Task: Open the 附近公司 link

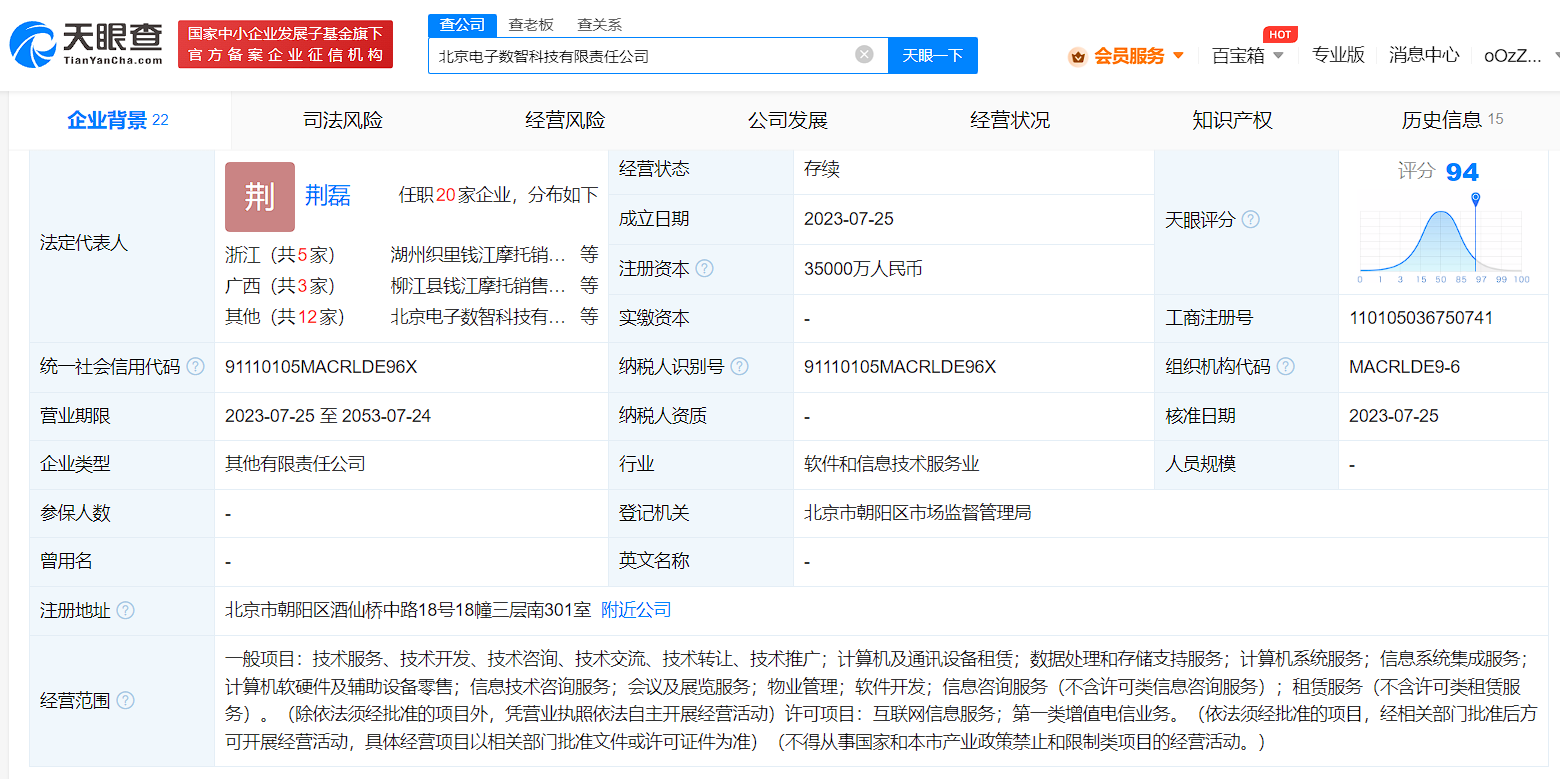Action: click(636, 610)
